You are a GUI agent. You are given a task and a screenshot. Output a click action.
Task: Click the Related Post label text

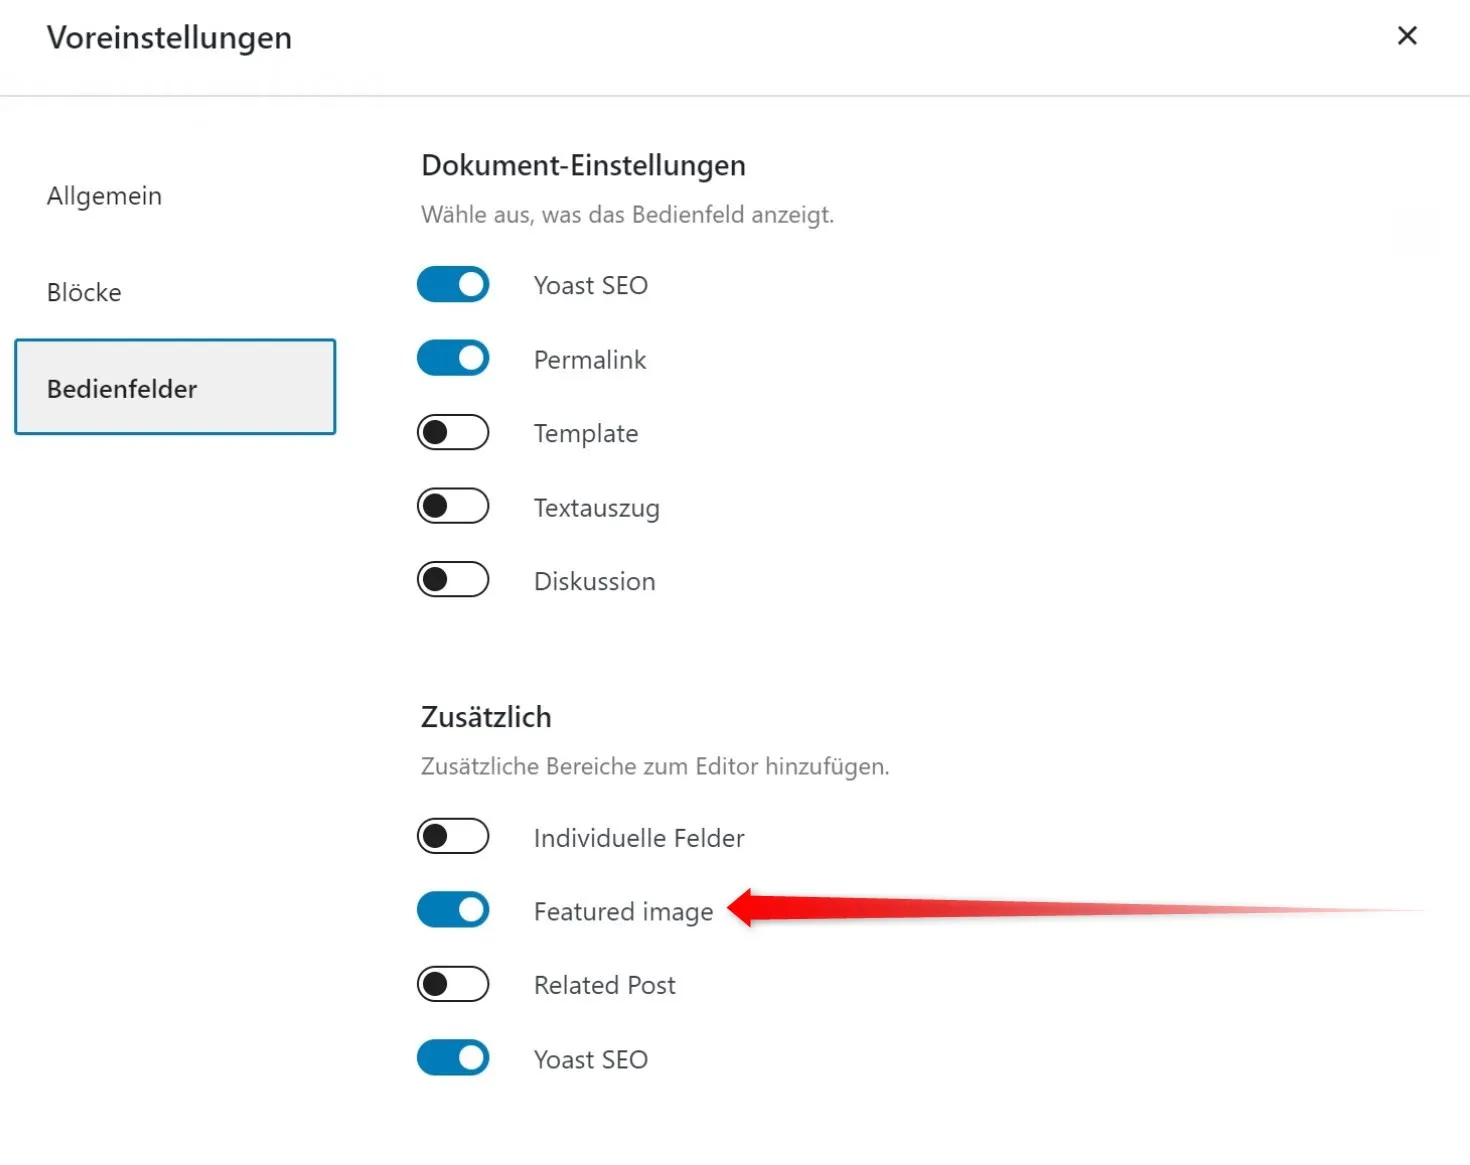click(x=605, y=986)
